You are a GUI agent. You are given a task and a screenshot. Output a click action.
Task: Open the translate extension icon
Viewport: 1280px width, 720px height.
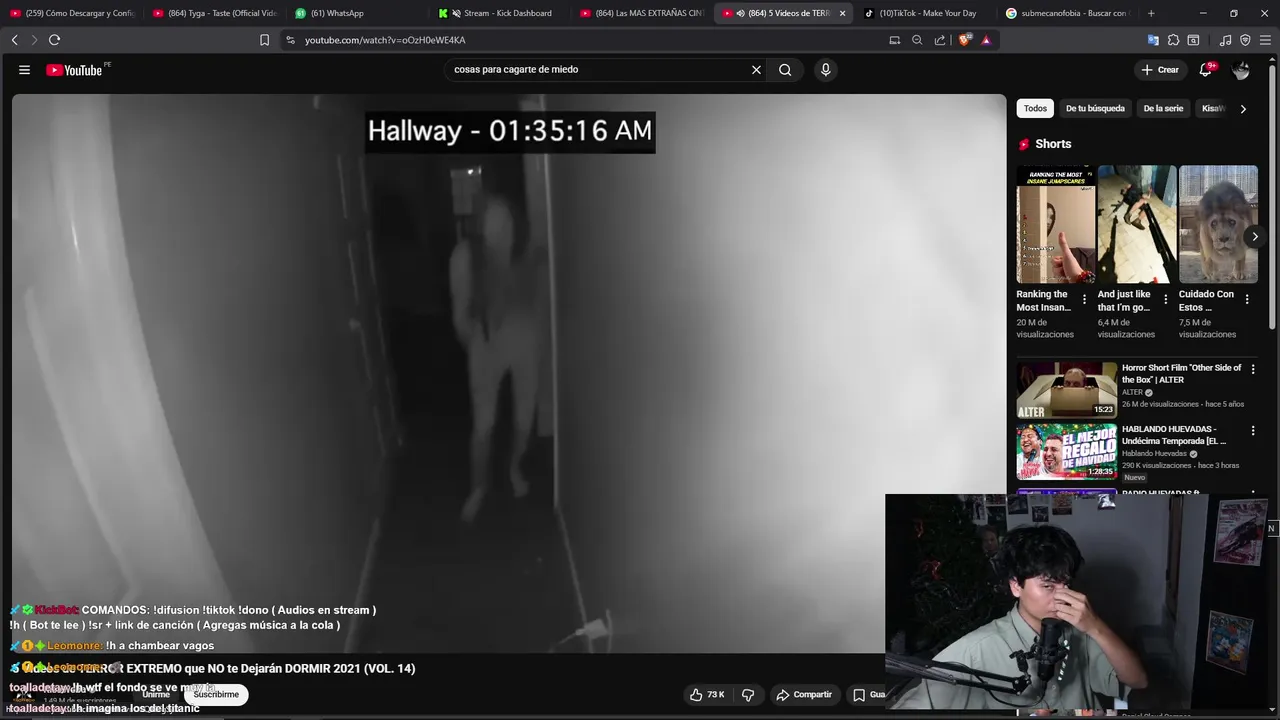[1153, 40]
